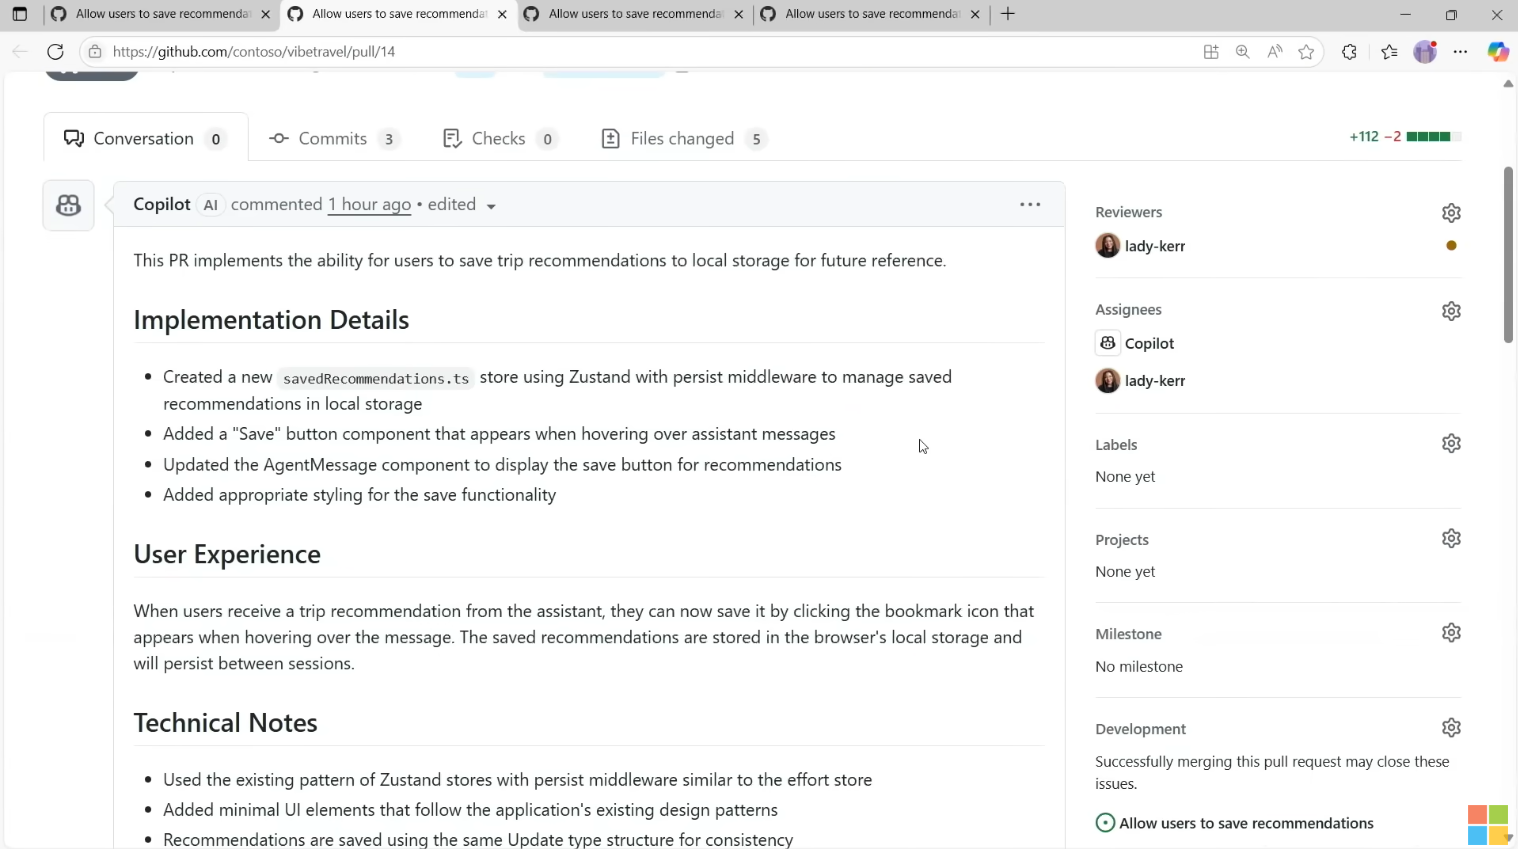Click the page vertical scrollbar thumb
Screen dimensions: 1518x849
tap(1508, 255)
